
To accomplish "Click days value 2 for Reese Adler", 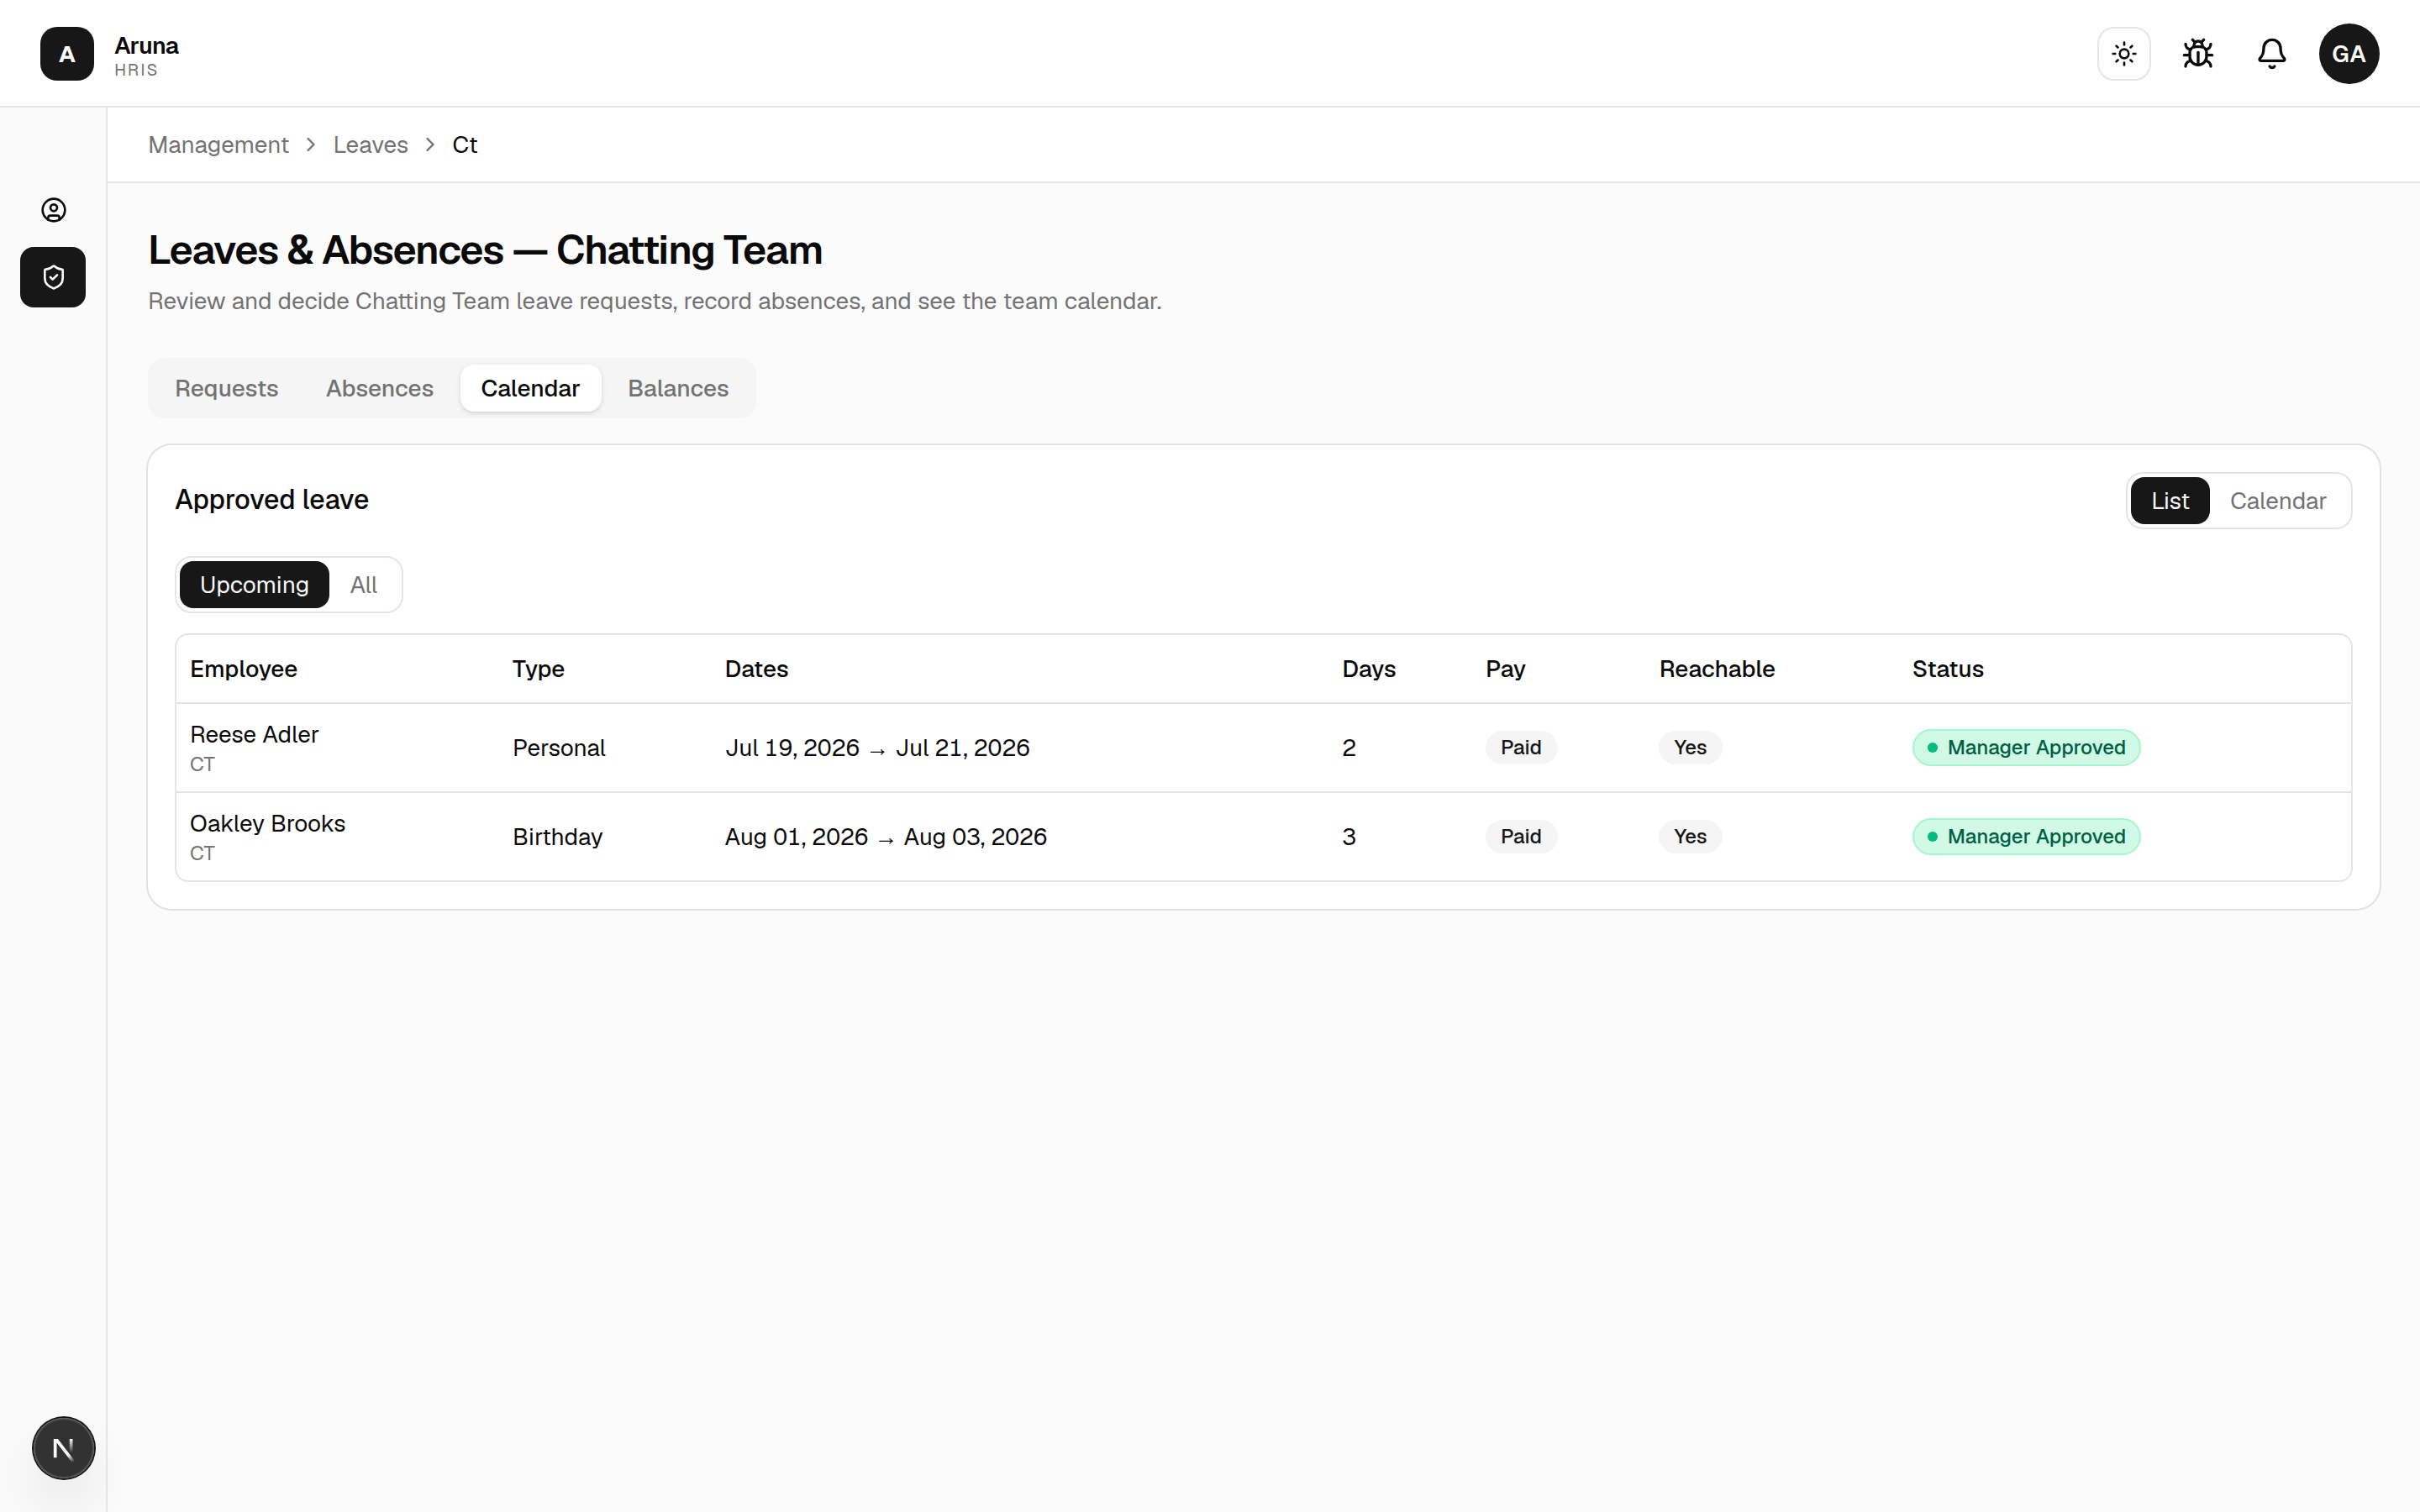I will [1349, 748].
